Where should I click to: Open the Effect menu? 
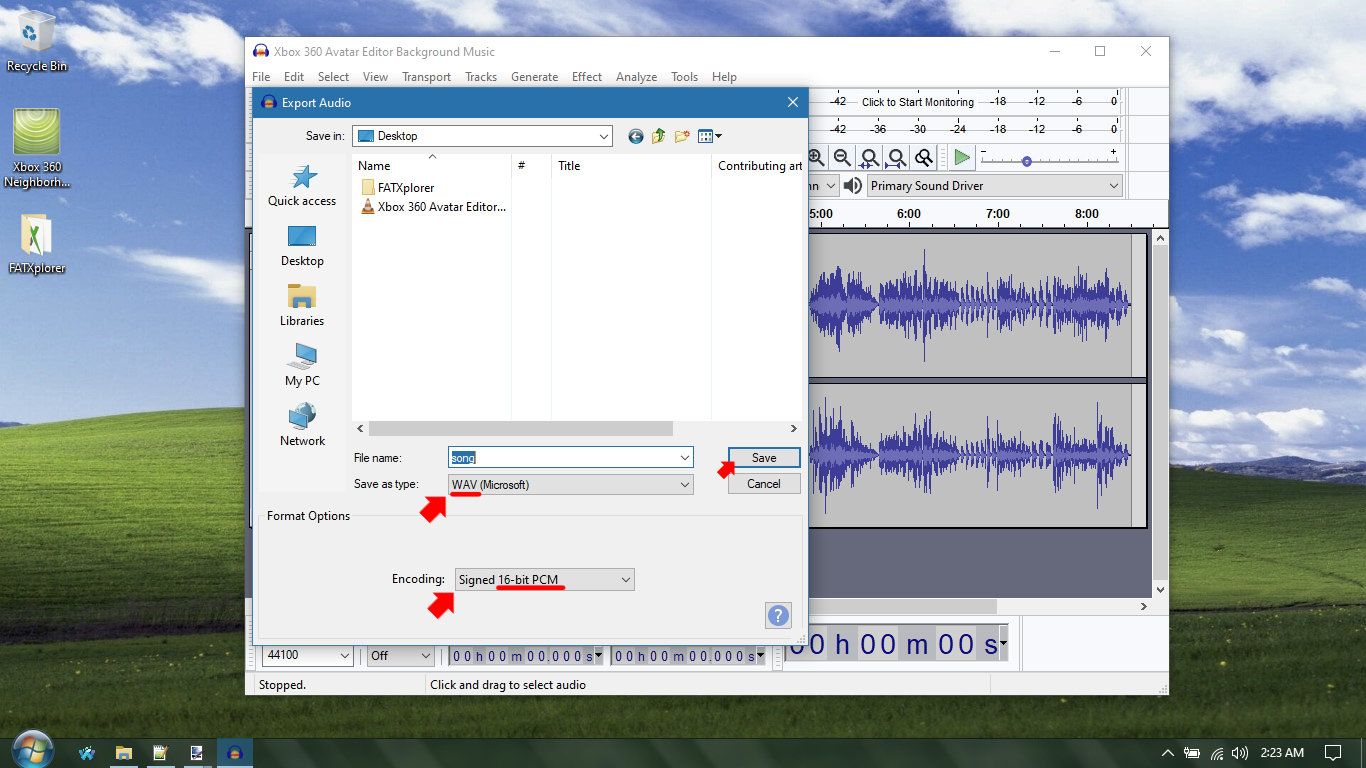pos(587,77)
